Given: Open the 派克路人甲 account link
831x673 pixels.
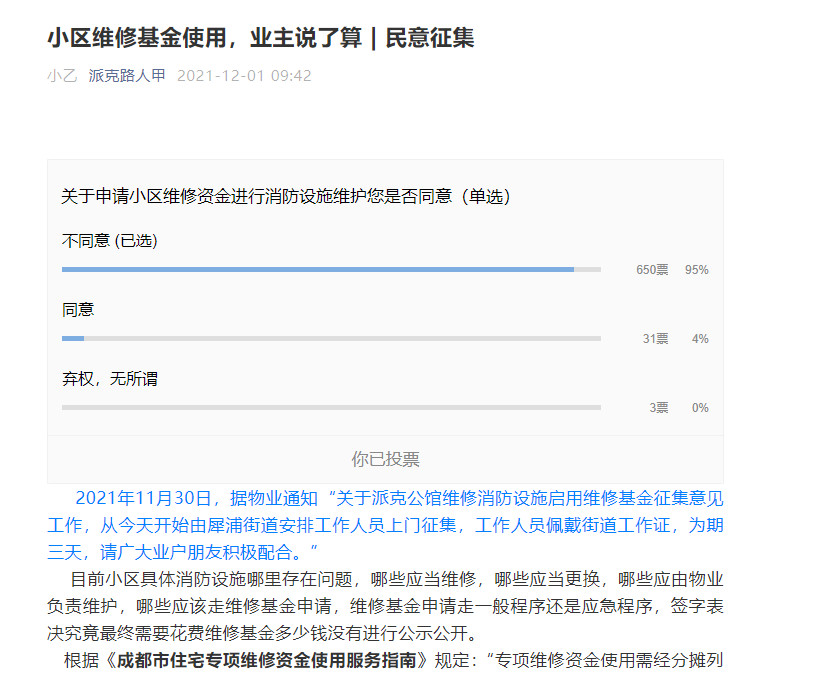Looking at the screenshot, I should [127, 76].
